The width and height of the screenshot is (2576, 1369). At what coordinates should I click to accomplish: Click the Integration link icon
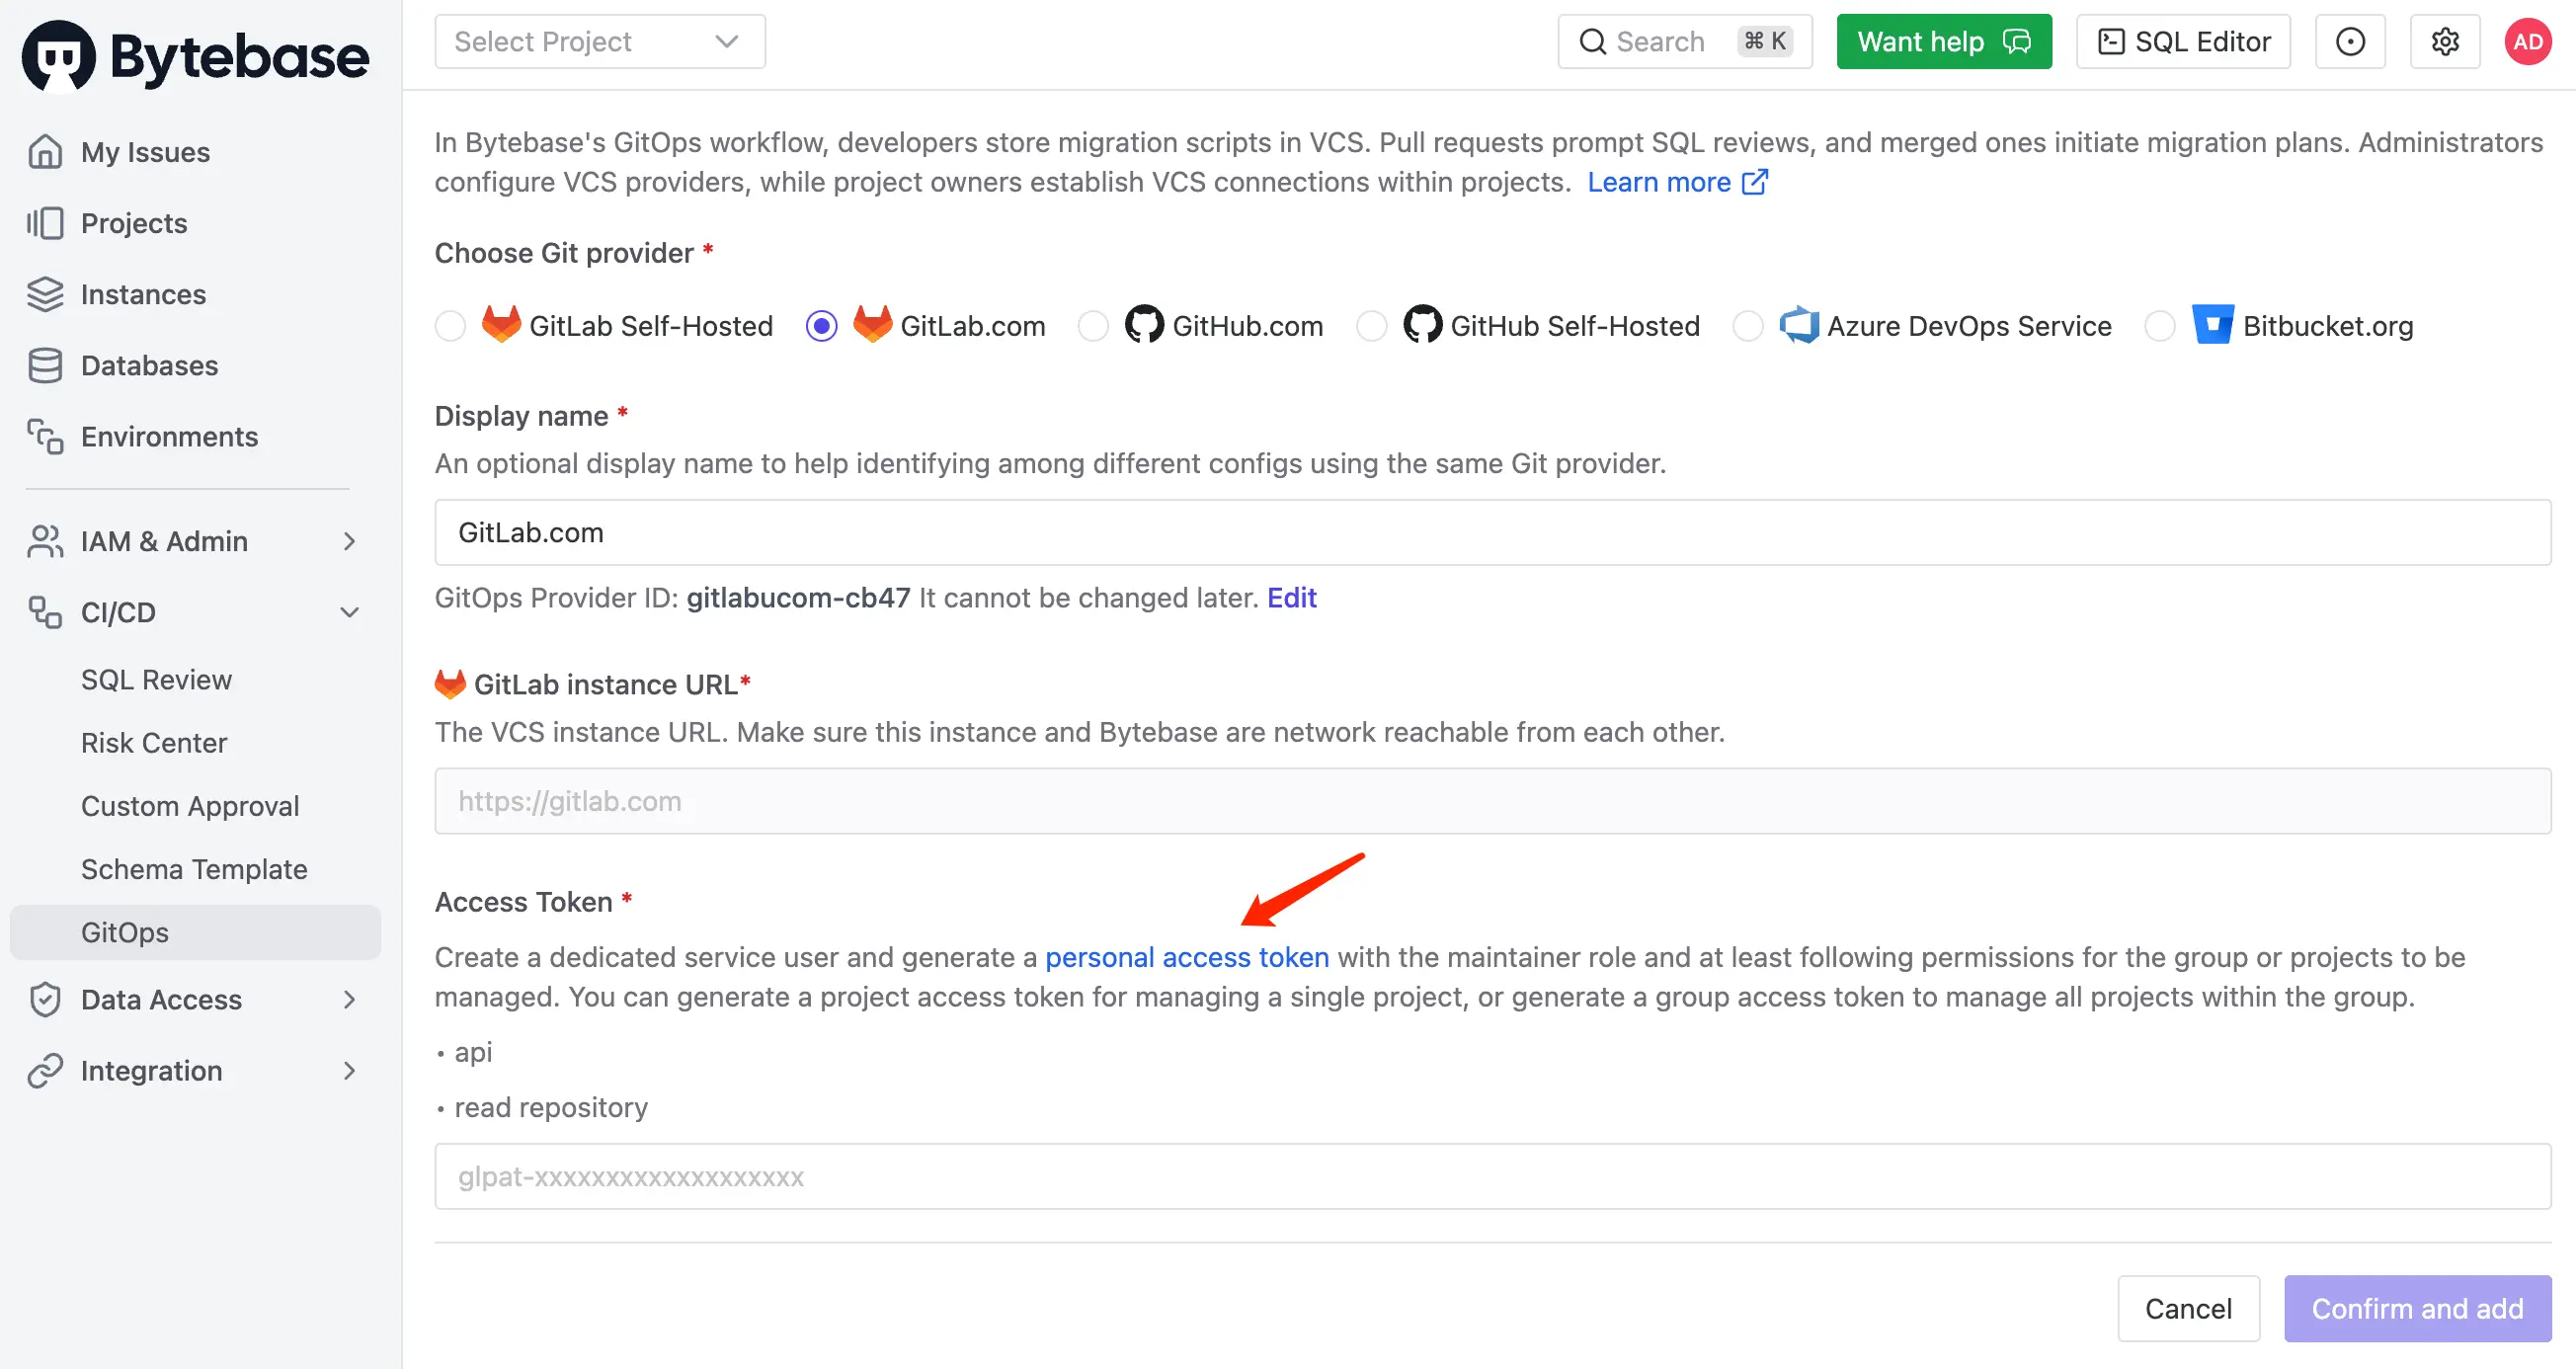point(45,1070)
